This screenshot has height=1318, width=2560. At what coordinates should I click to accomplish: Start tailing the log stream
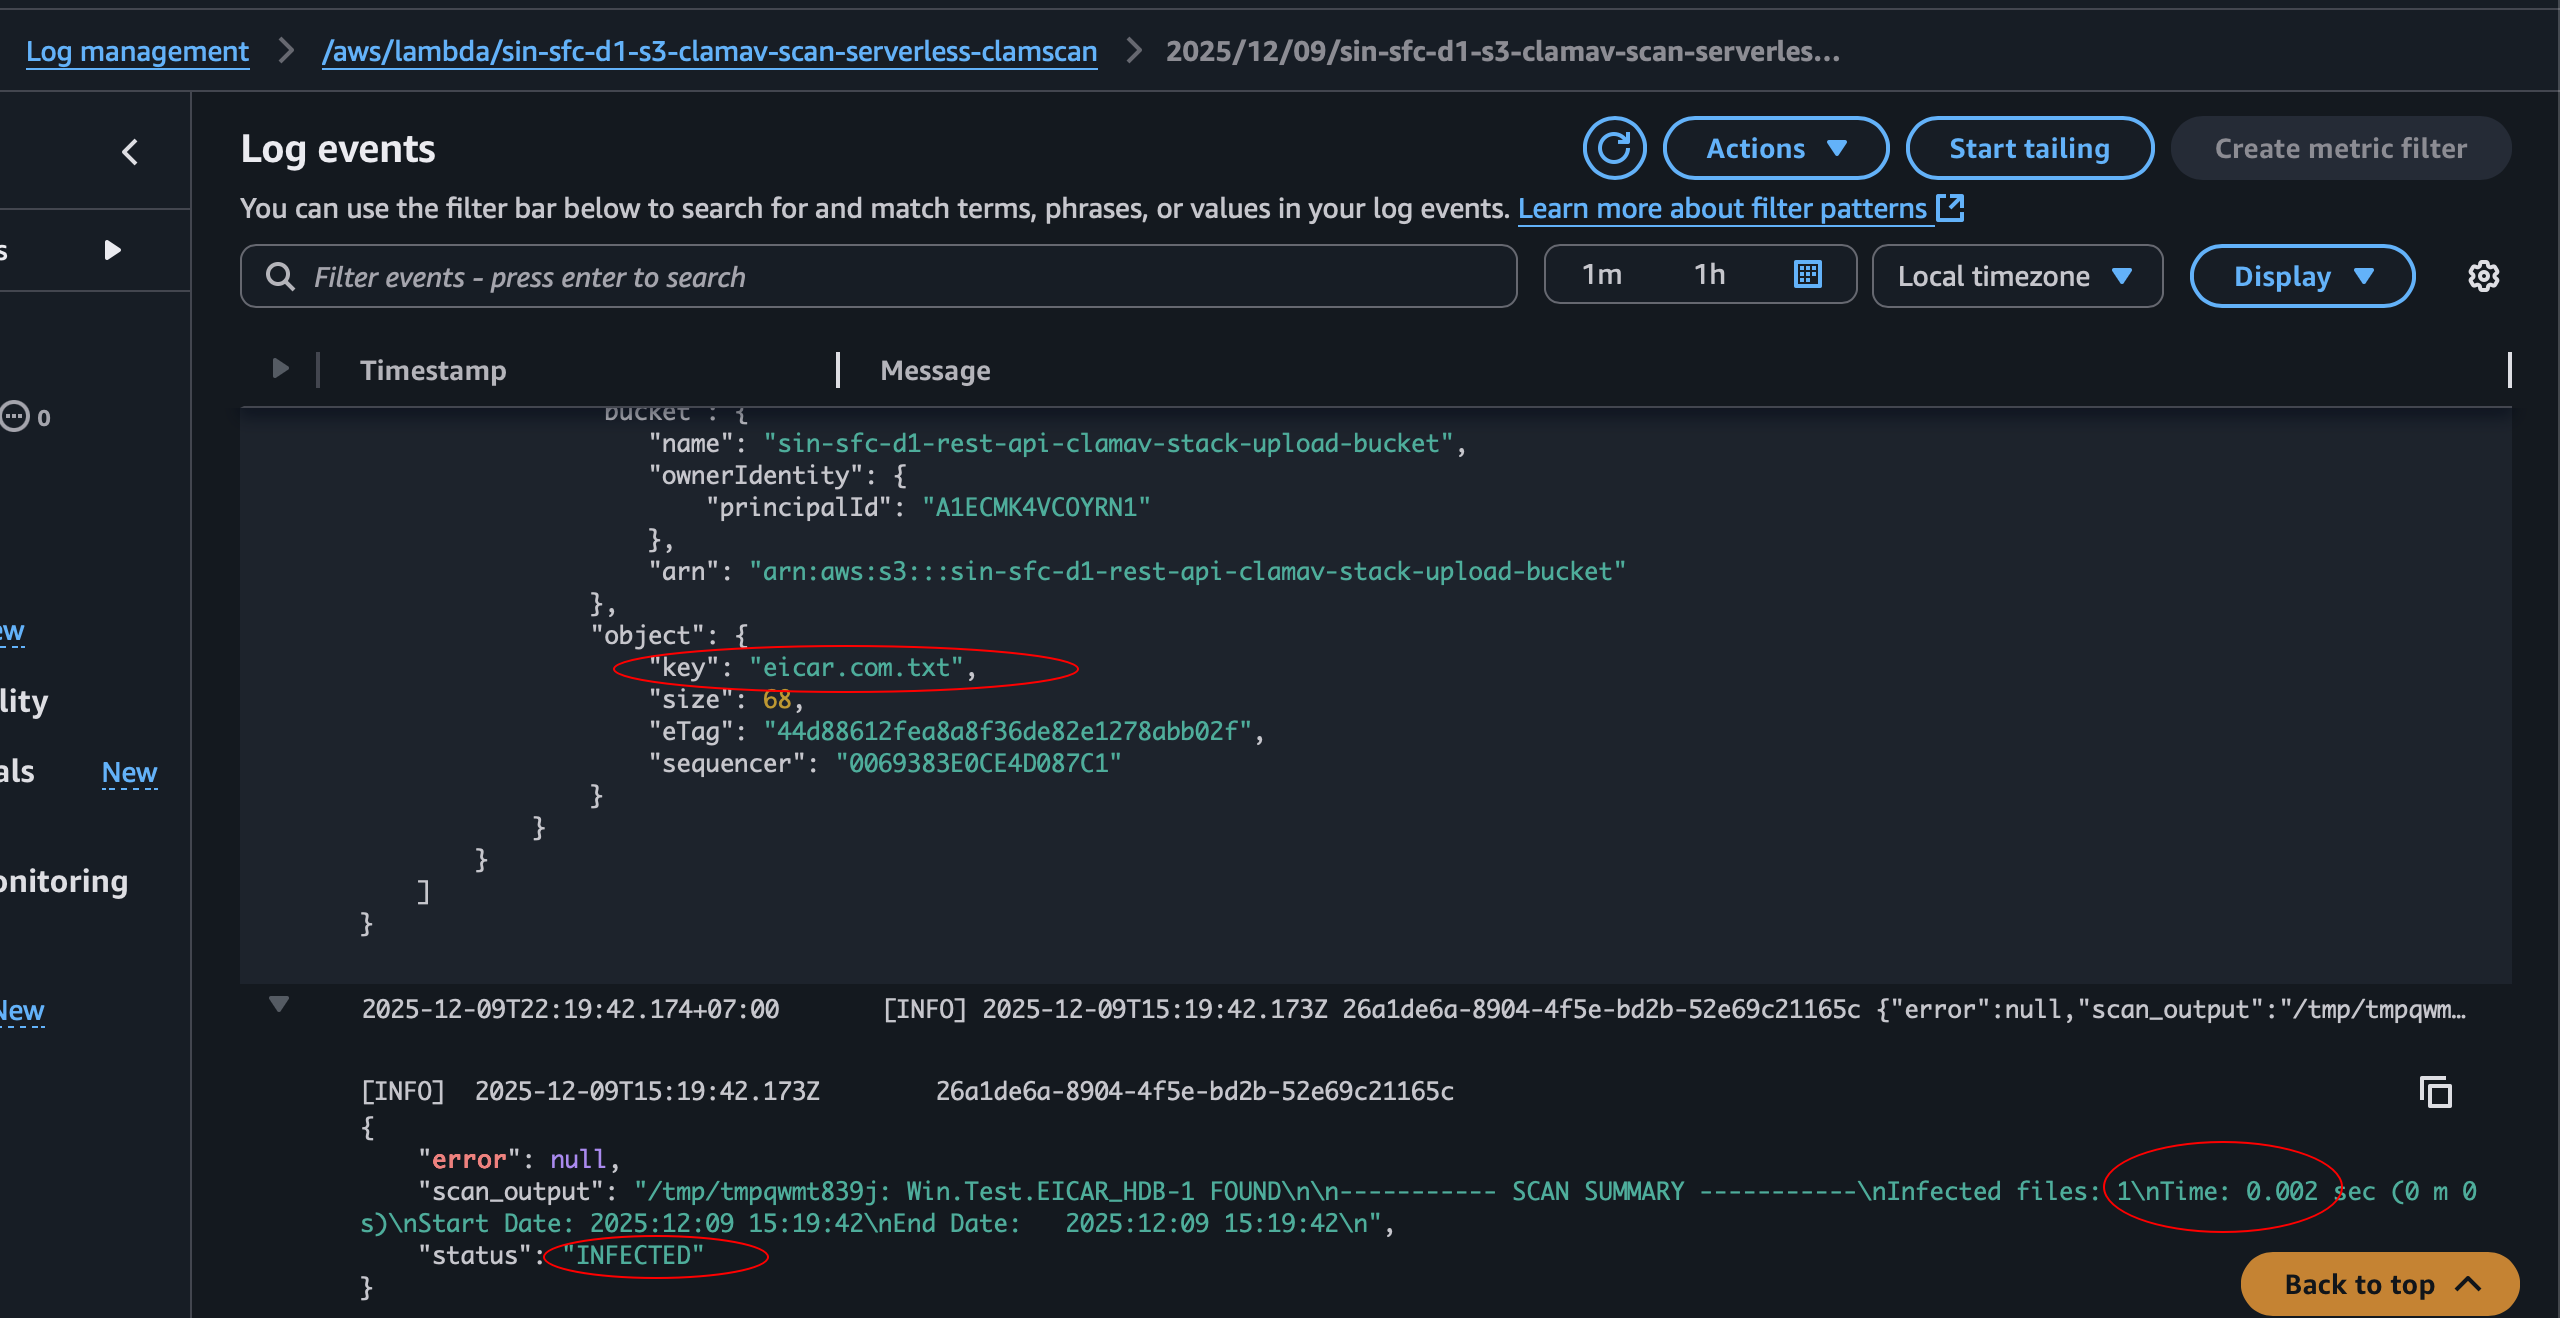coord(2030,148)
